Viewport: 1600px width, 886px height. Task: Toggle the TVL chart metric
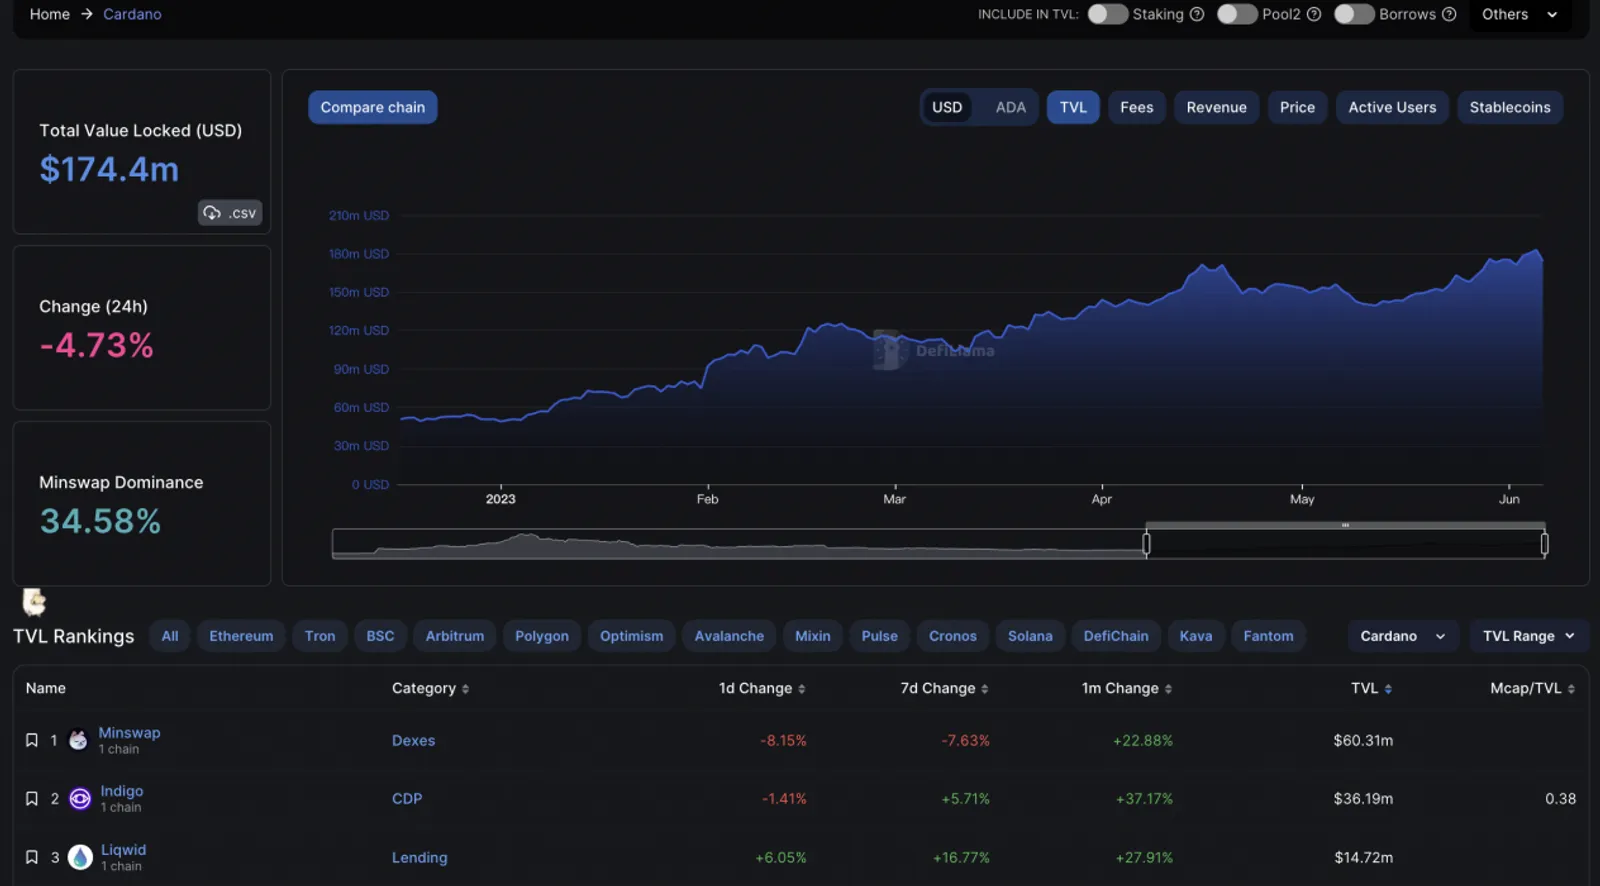pyautogui.click(x=1073, y=107)
